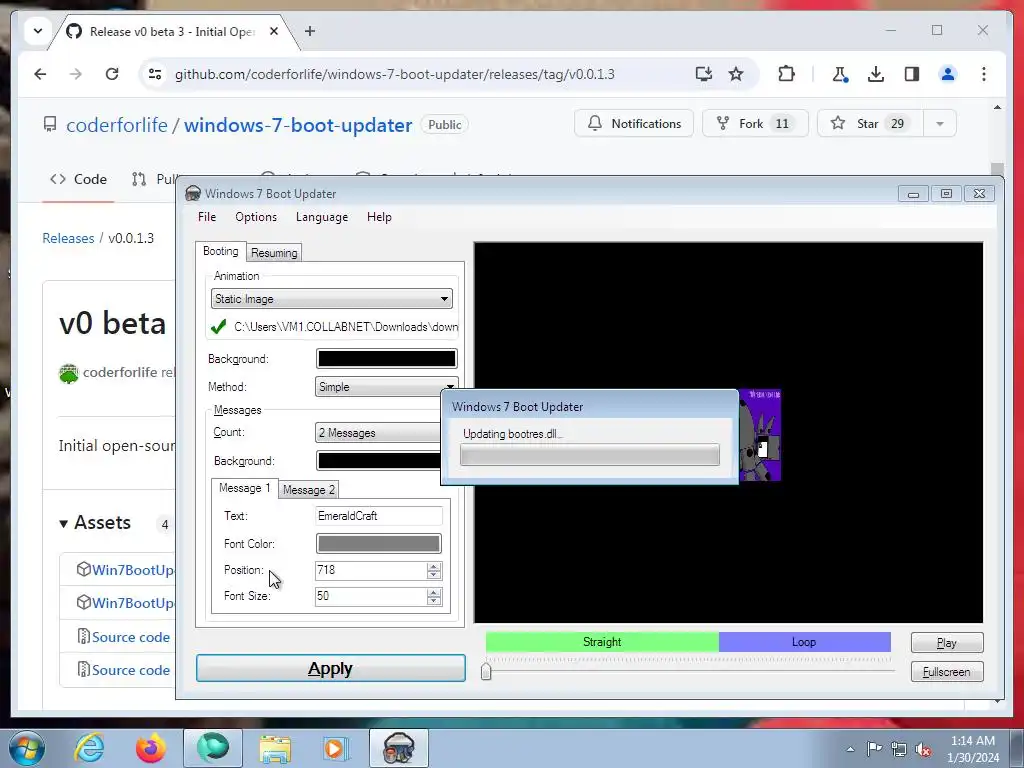Click the Fork button
1024x768 pixels.
point(755,123)
